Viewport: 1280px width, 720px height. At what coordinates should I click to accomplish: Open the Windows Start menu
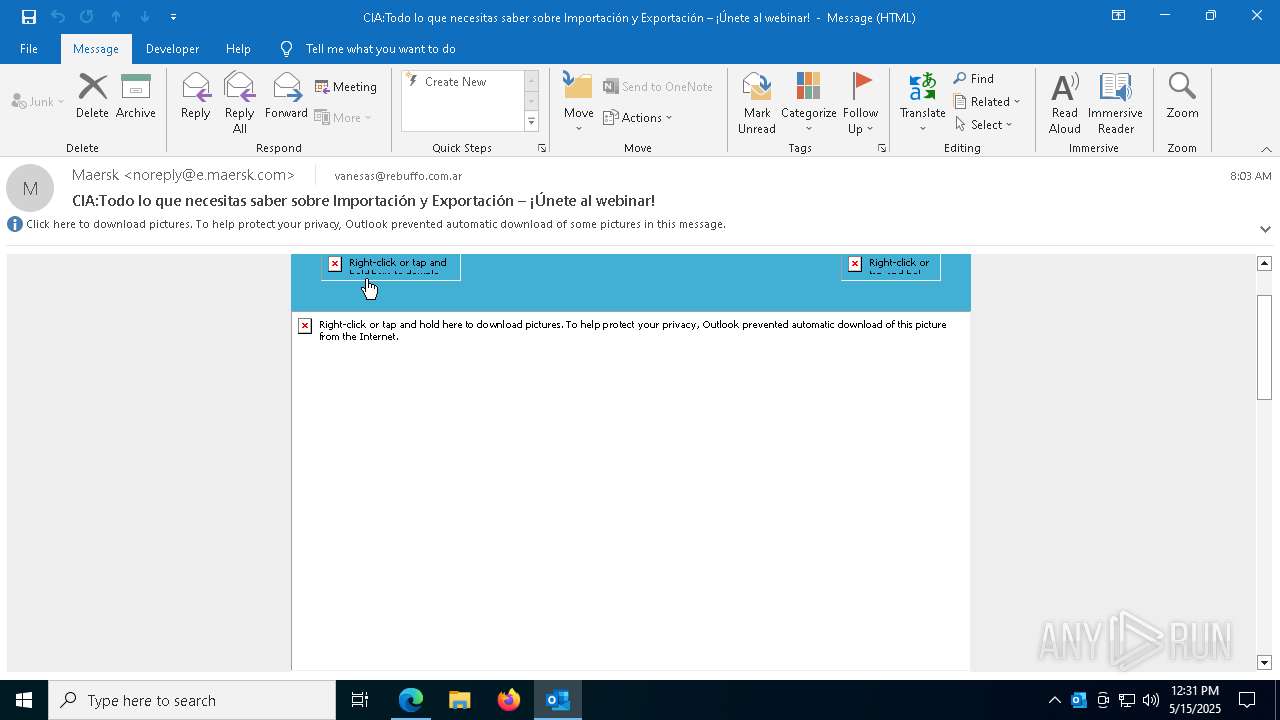(24, 700)
